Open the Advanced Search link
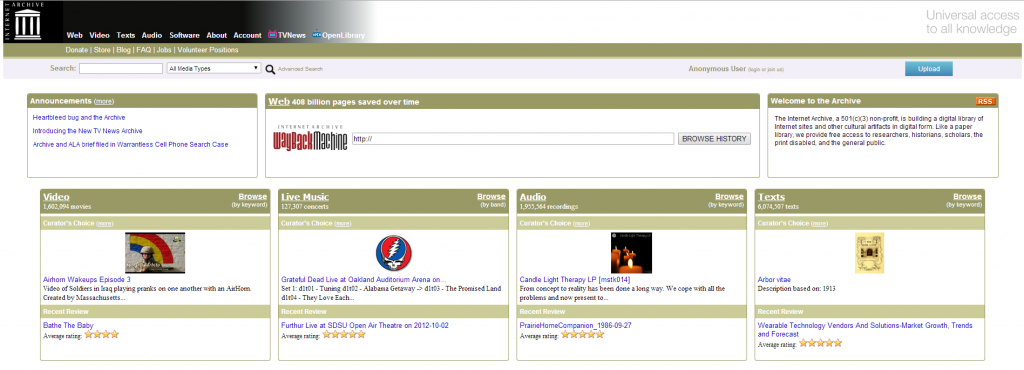 pyautogui.click(x=300, y=69)
